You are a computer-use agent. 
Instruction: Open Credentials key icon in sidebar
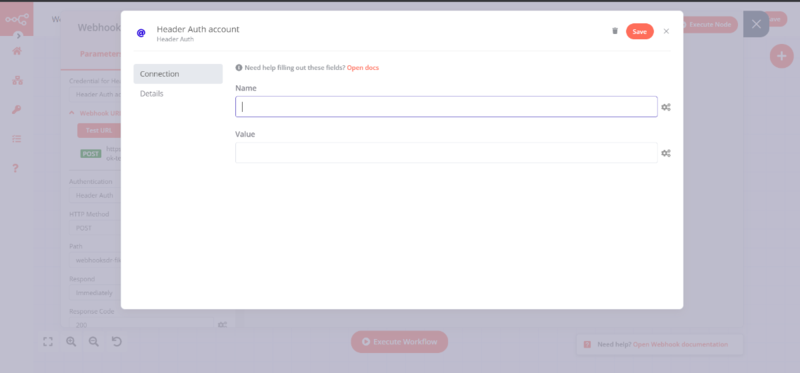click(17, 110)
